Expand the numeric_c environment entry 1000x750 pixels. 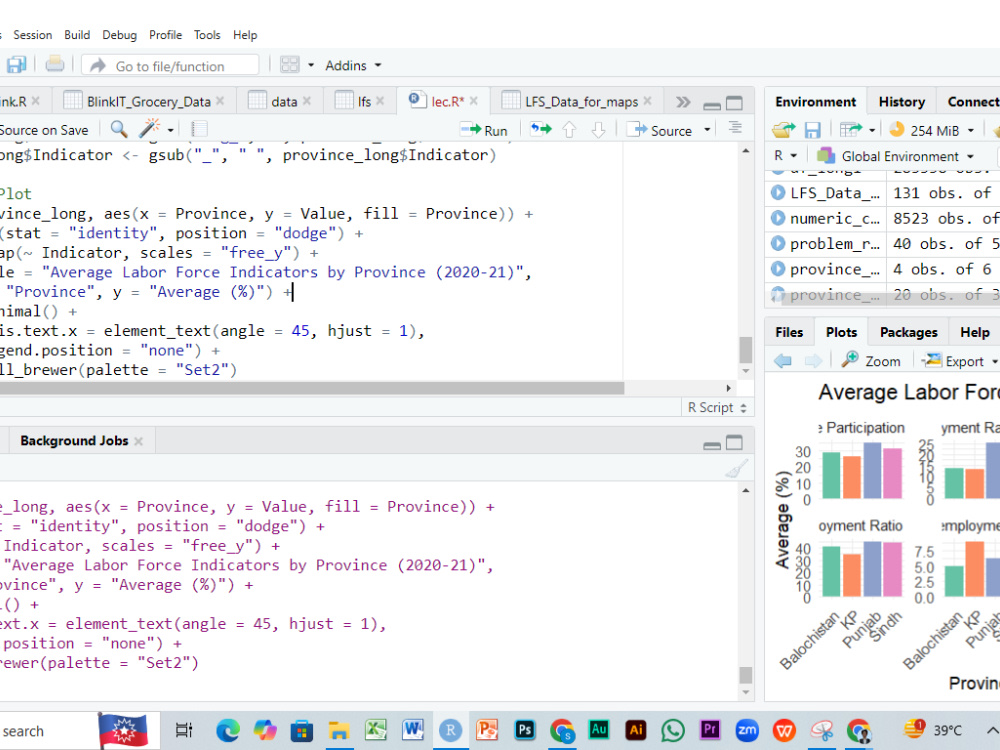(777, 218)
